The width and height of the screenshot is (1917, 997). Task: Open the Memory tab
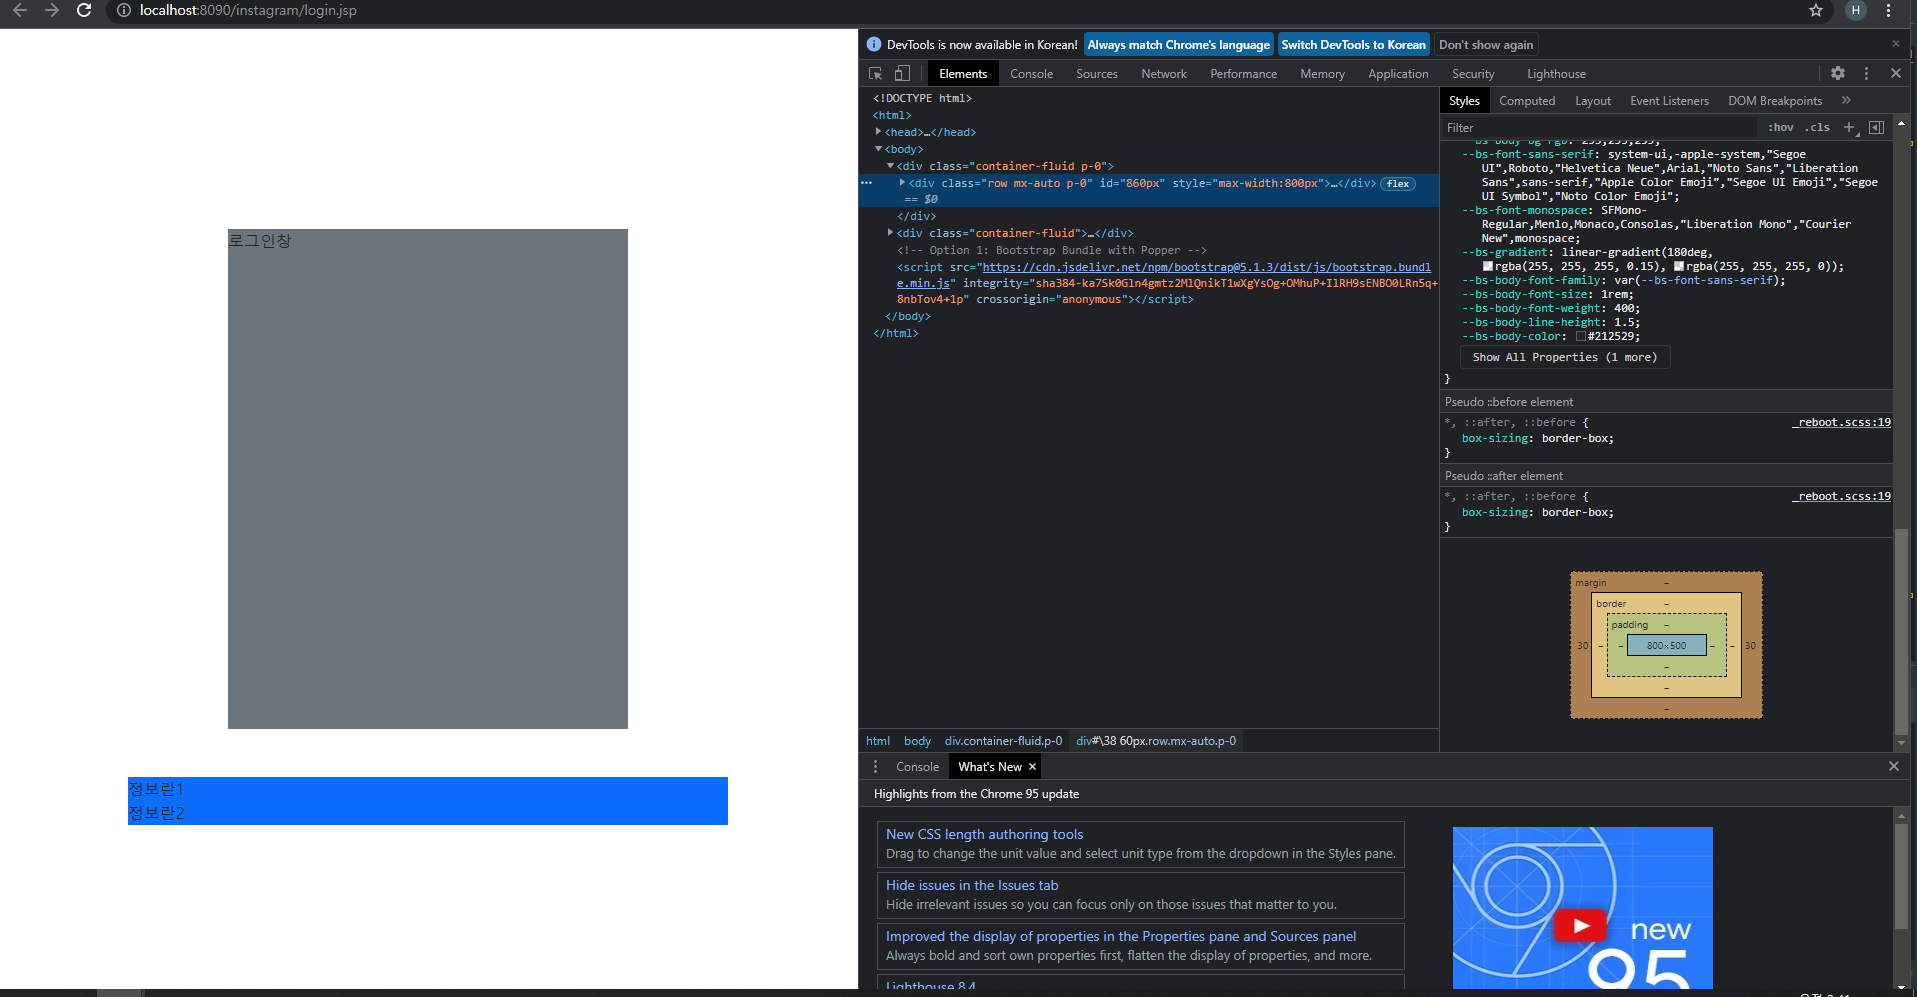[x=1322, y=74]
